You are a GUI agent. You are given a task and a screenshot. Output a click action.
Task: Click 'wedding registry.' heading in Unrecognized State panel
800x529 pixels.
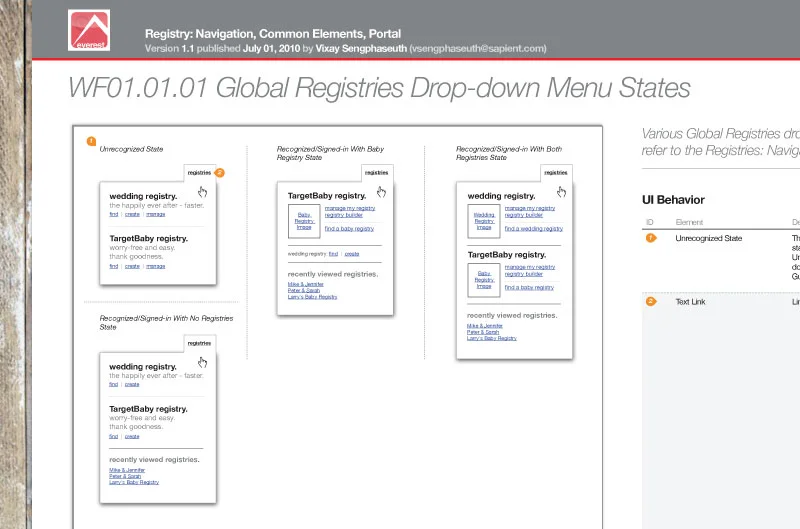click(x=143, y=196)
